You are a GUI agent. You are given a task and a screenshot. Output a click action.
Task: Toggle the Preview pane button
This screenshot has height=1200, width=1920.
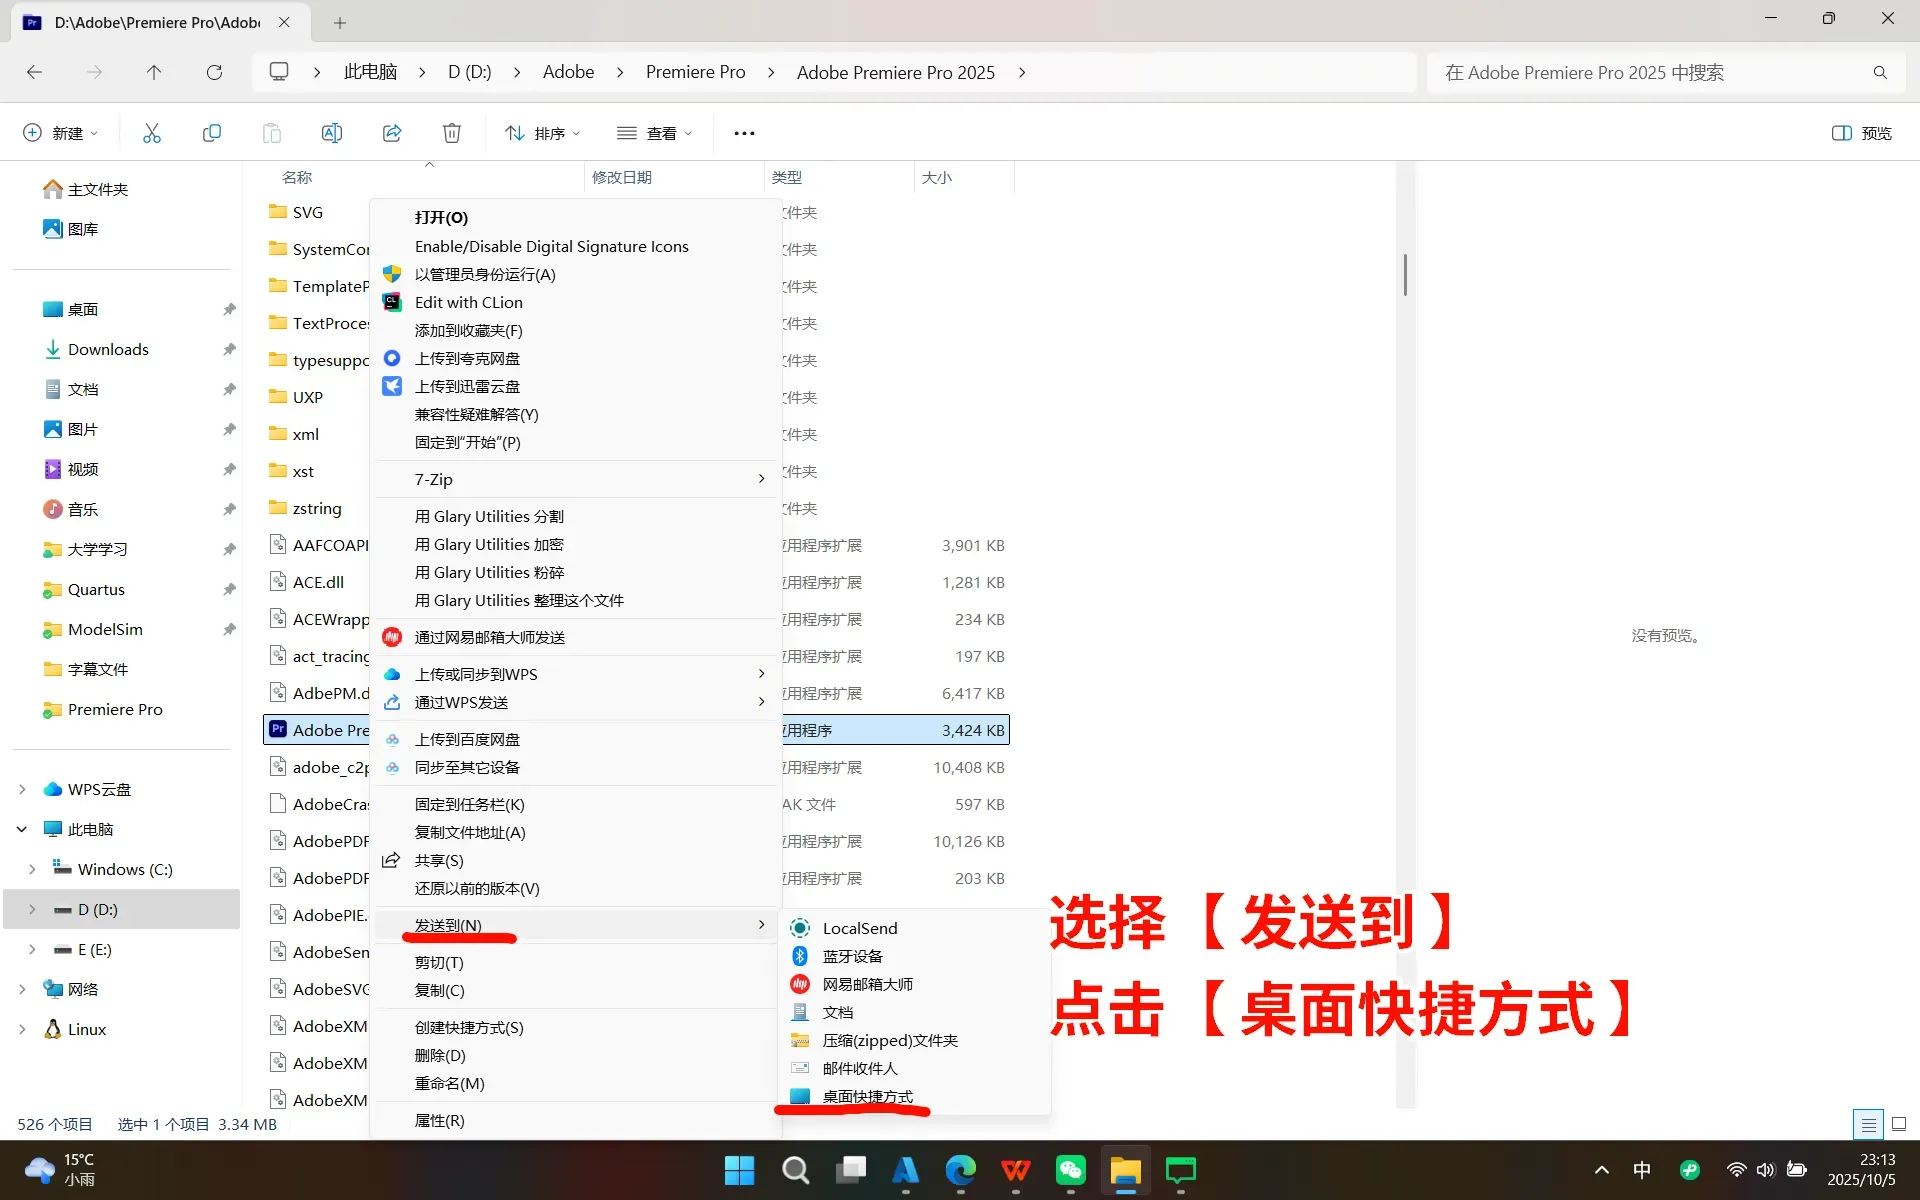pos(1861,133)
